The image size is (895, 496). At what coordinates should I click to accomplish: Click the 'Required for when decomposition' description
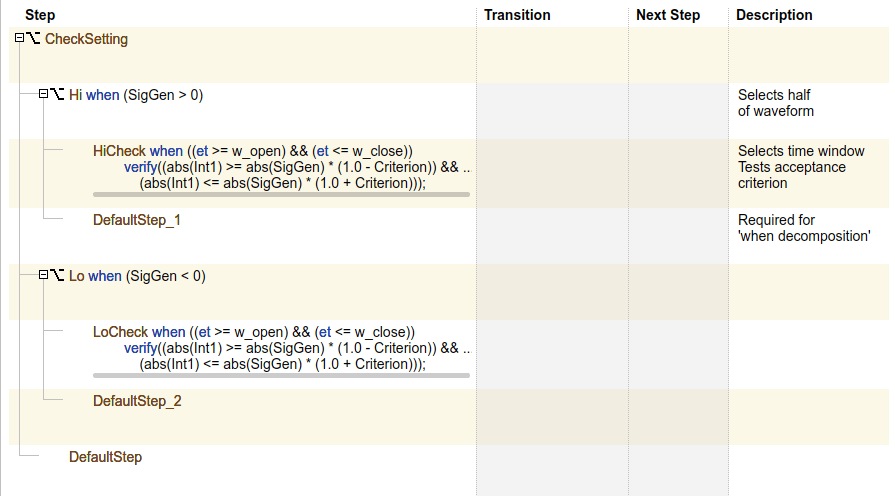point(804,227)
